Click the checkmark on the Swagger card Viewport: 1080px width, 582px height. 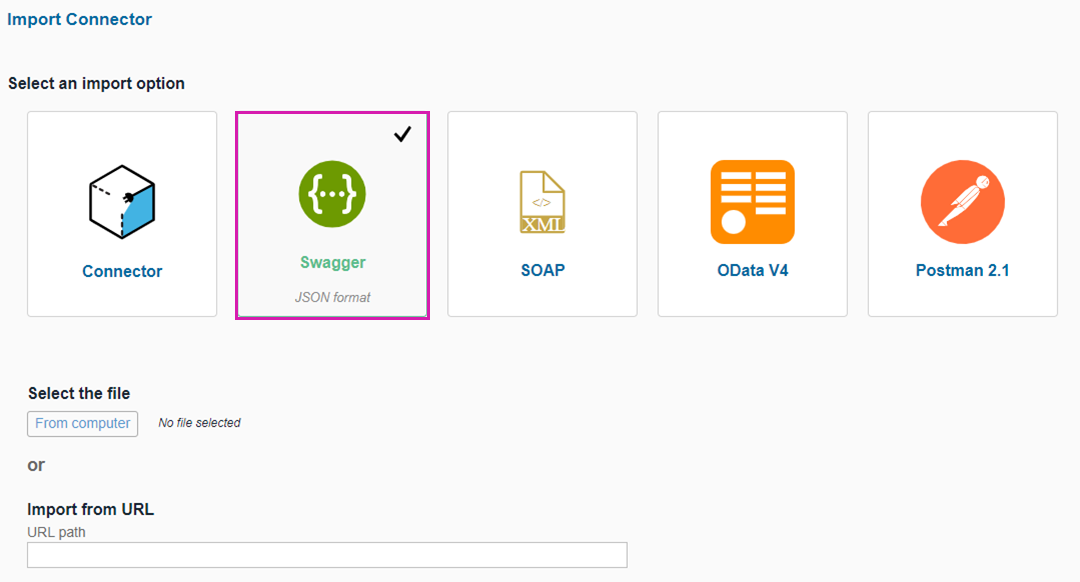[x=402, y=134]
